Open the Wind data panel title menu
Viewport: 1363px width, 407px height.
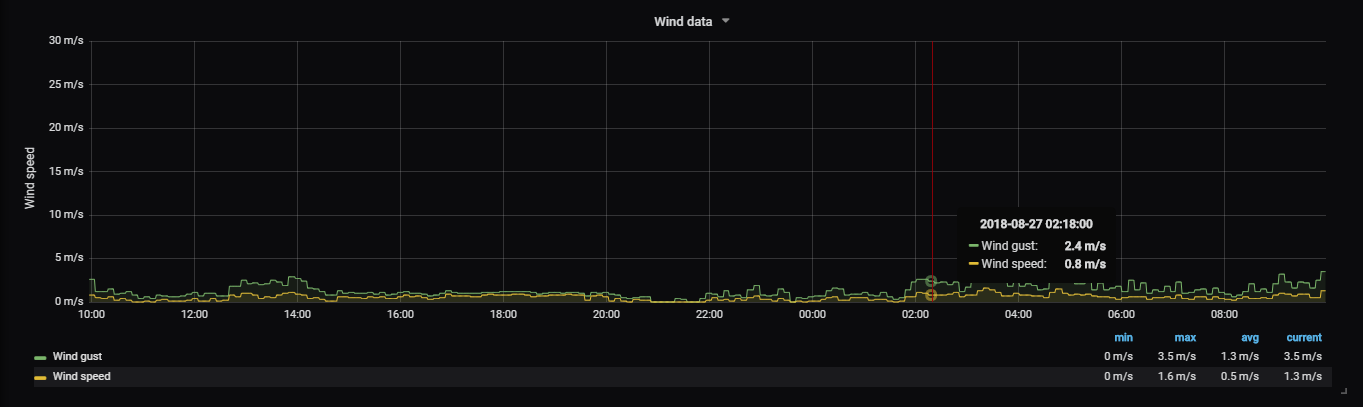tap(683, 22)
